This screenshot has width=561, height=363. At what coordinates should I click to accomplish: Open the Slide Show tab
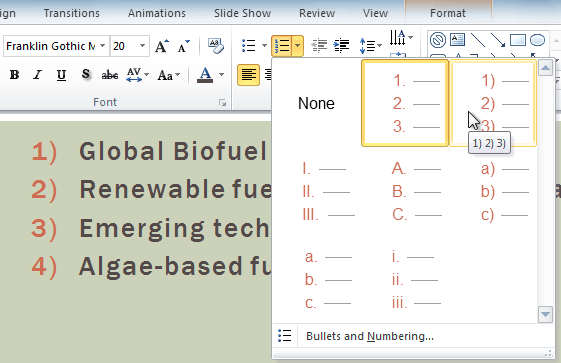(242, 13)
